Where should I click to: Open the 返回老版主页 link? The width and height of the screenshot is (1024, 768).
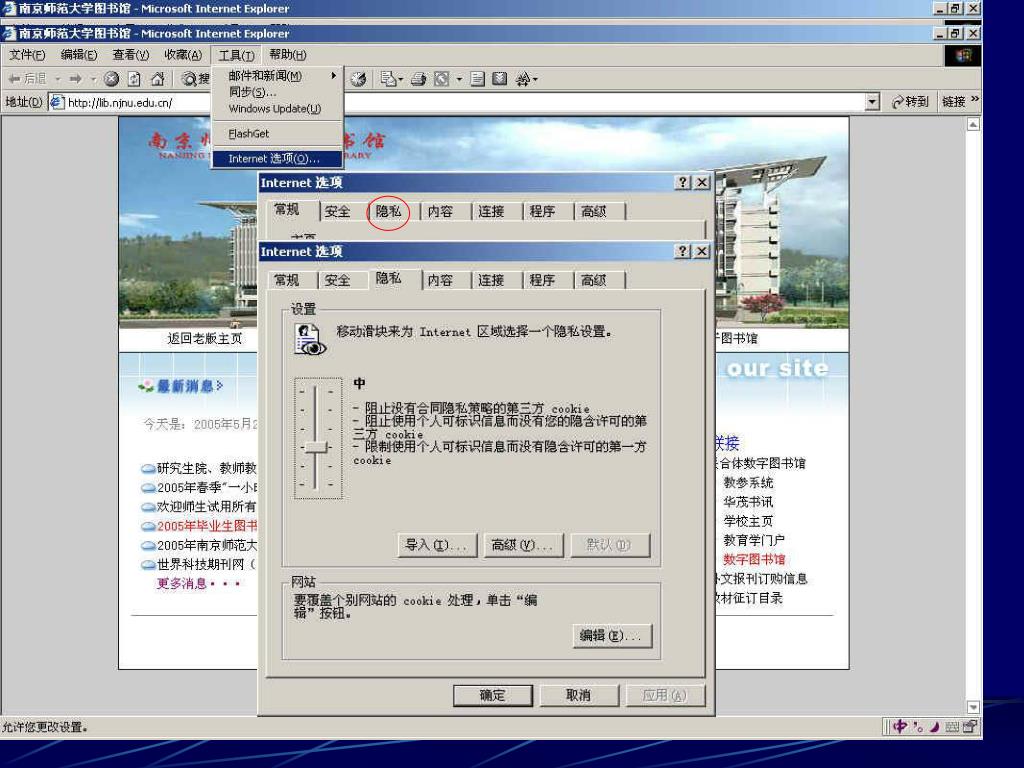tap(204, 338)
